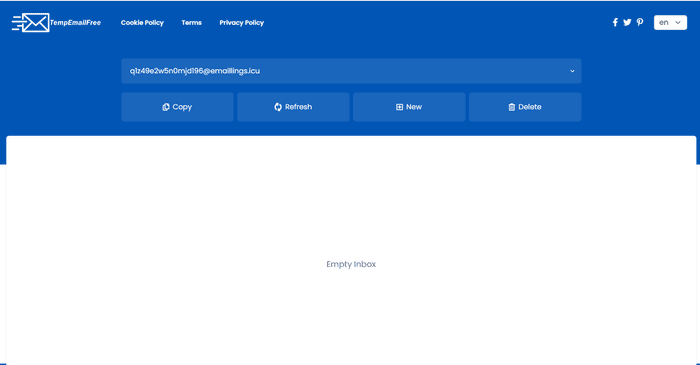Click the copy icon beside Copy

pyautogui.click(x=166, y=107)
